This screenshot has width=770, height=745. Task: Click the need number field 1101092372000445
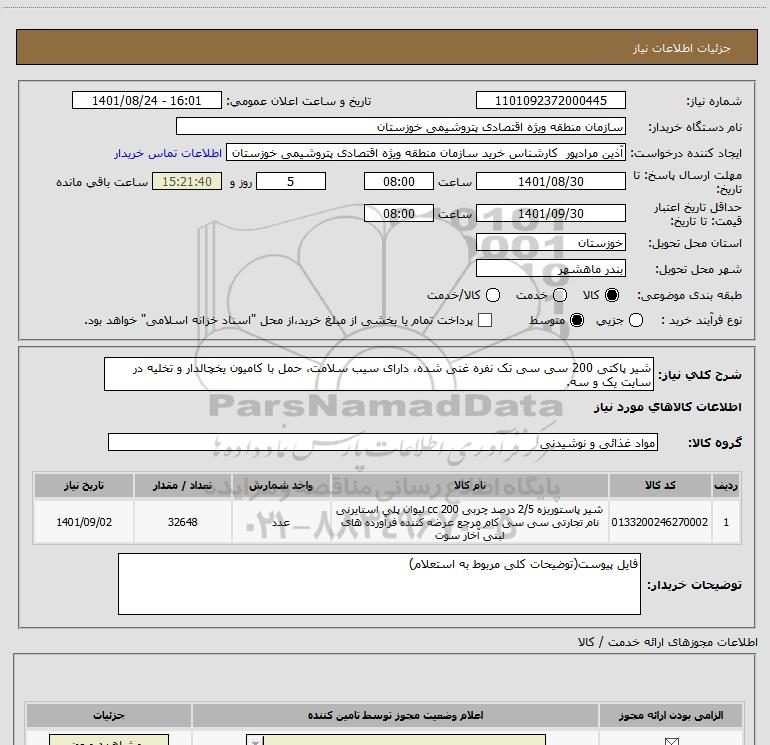point(550,100)
